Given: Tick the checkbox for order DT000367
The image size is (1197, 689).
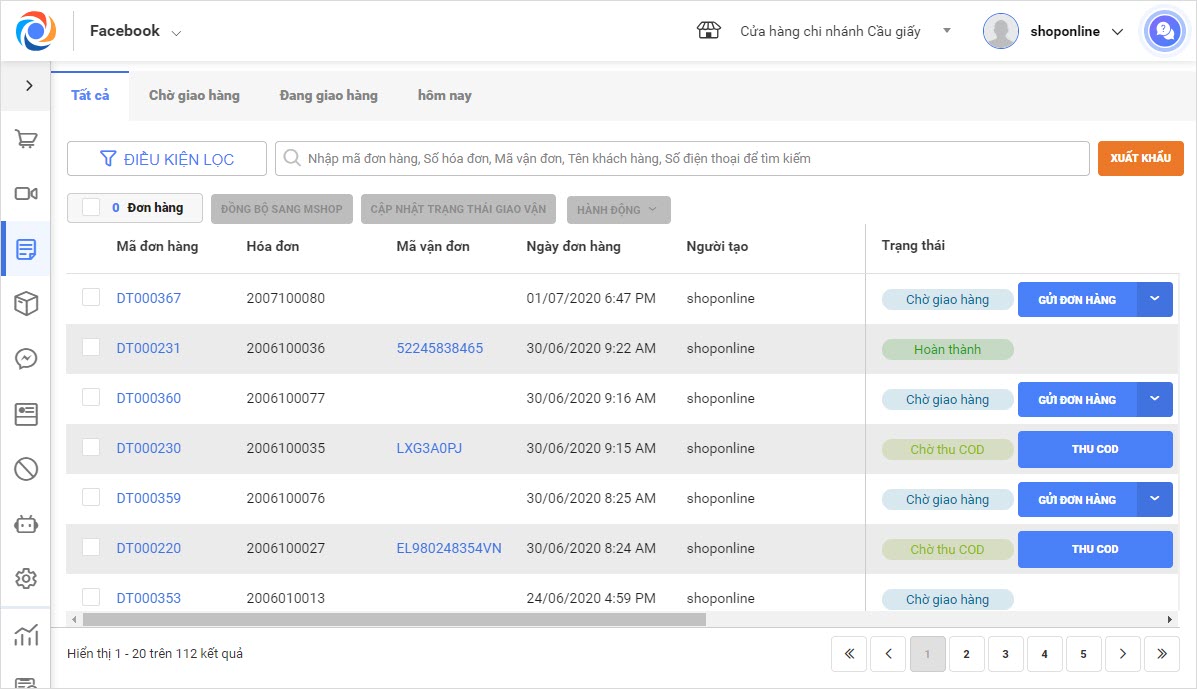Looking at the screenshot, I should pos(91,297).
